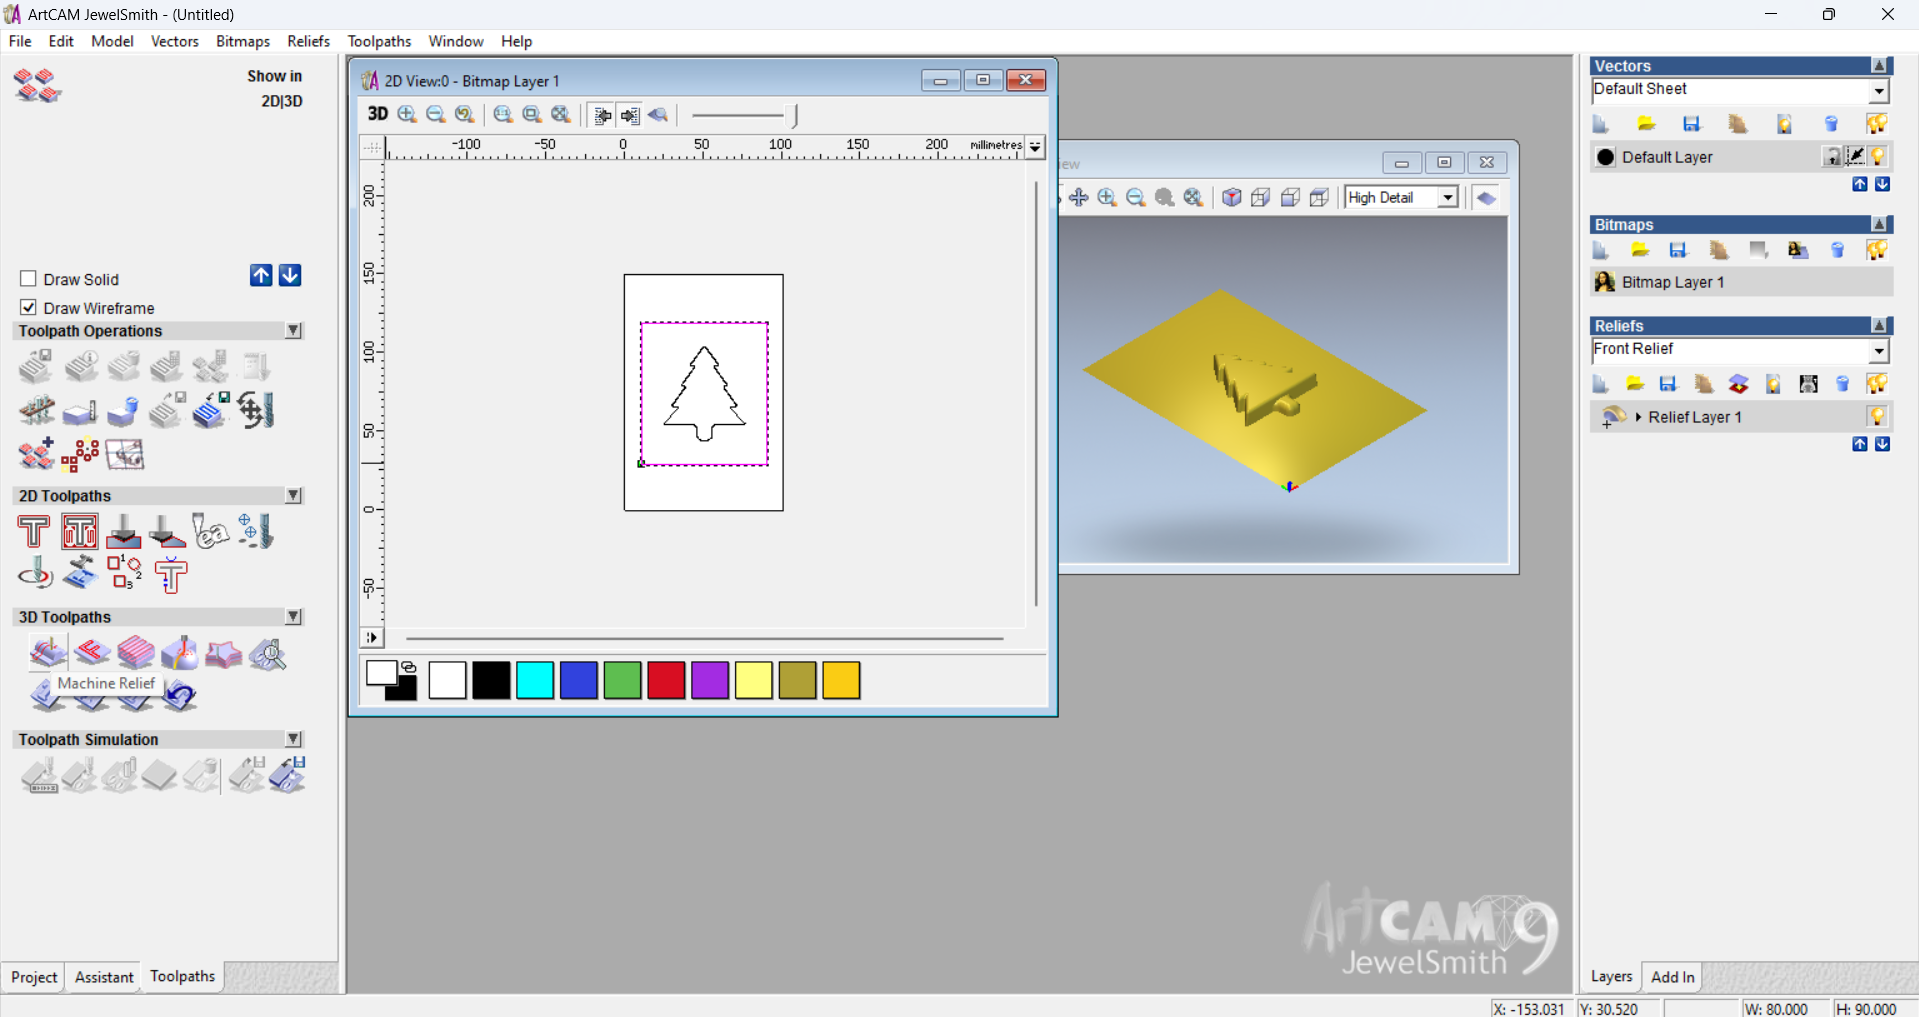Toggle Default Layer visibility light bulb
The height and width of the screenshot is (1017, 1919).
(1879, 157)
